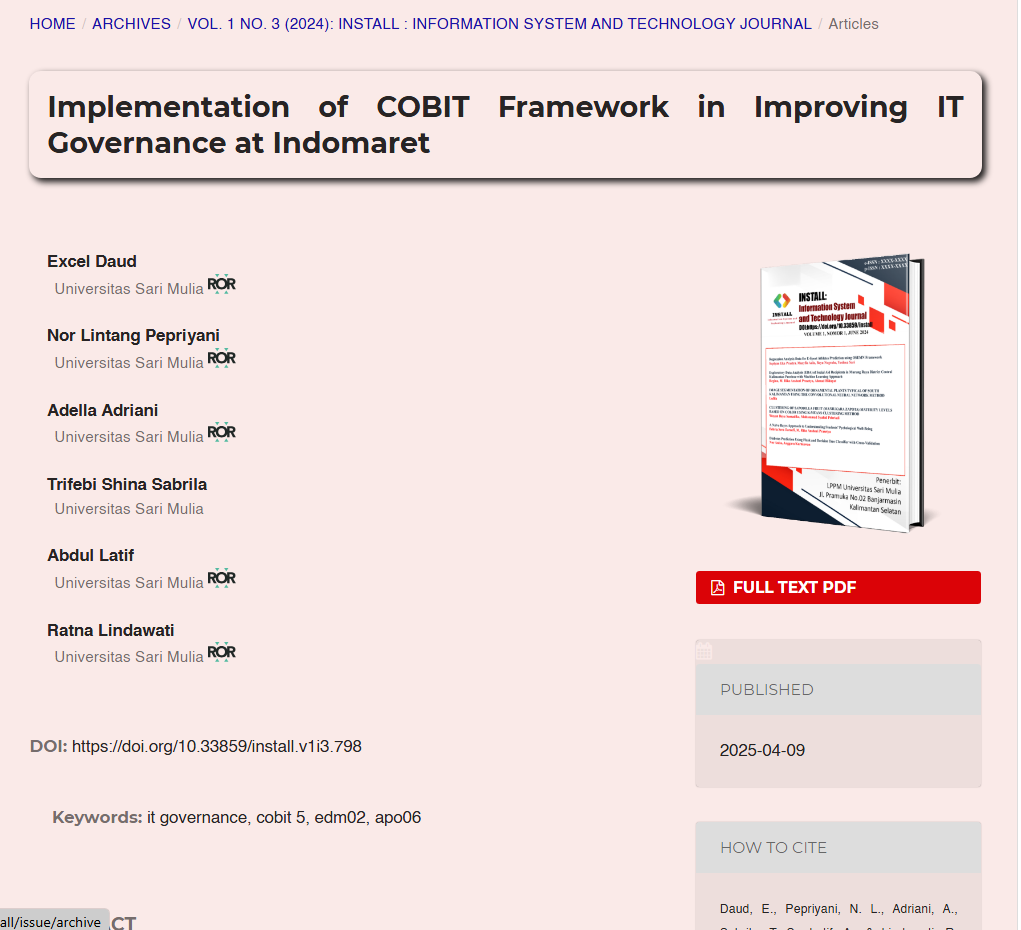Open Archives breadcrumb link
This screenshot has width=1021, height=930.
coord(131,24)
